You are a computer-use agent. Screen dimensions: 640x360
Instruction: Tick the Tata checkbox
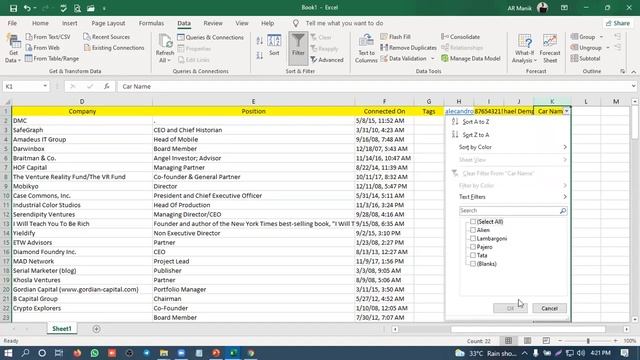tap(473, 255)
